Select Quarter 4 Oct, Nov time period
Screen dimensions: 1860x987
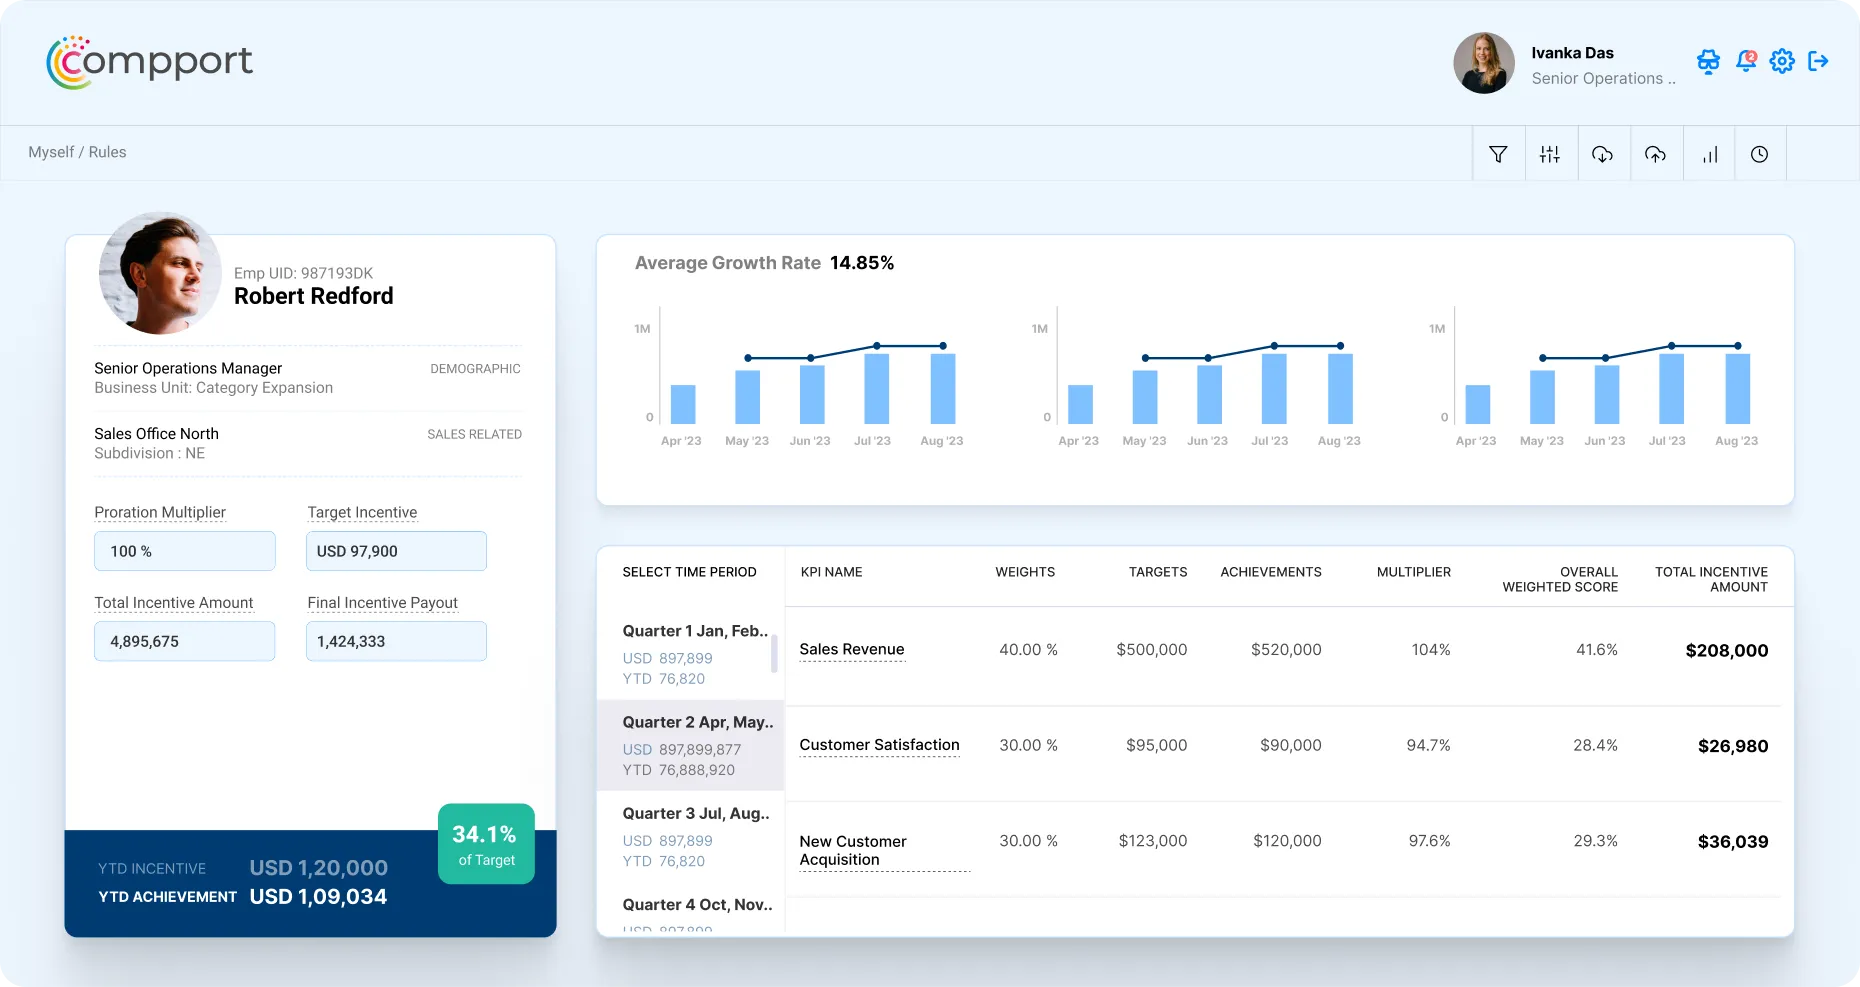point(690,912)
